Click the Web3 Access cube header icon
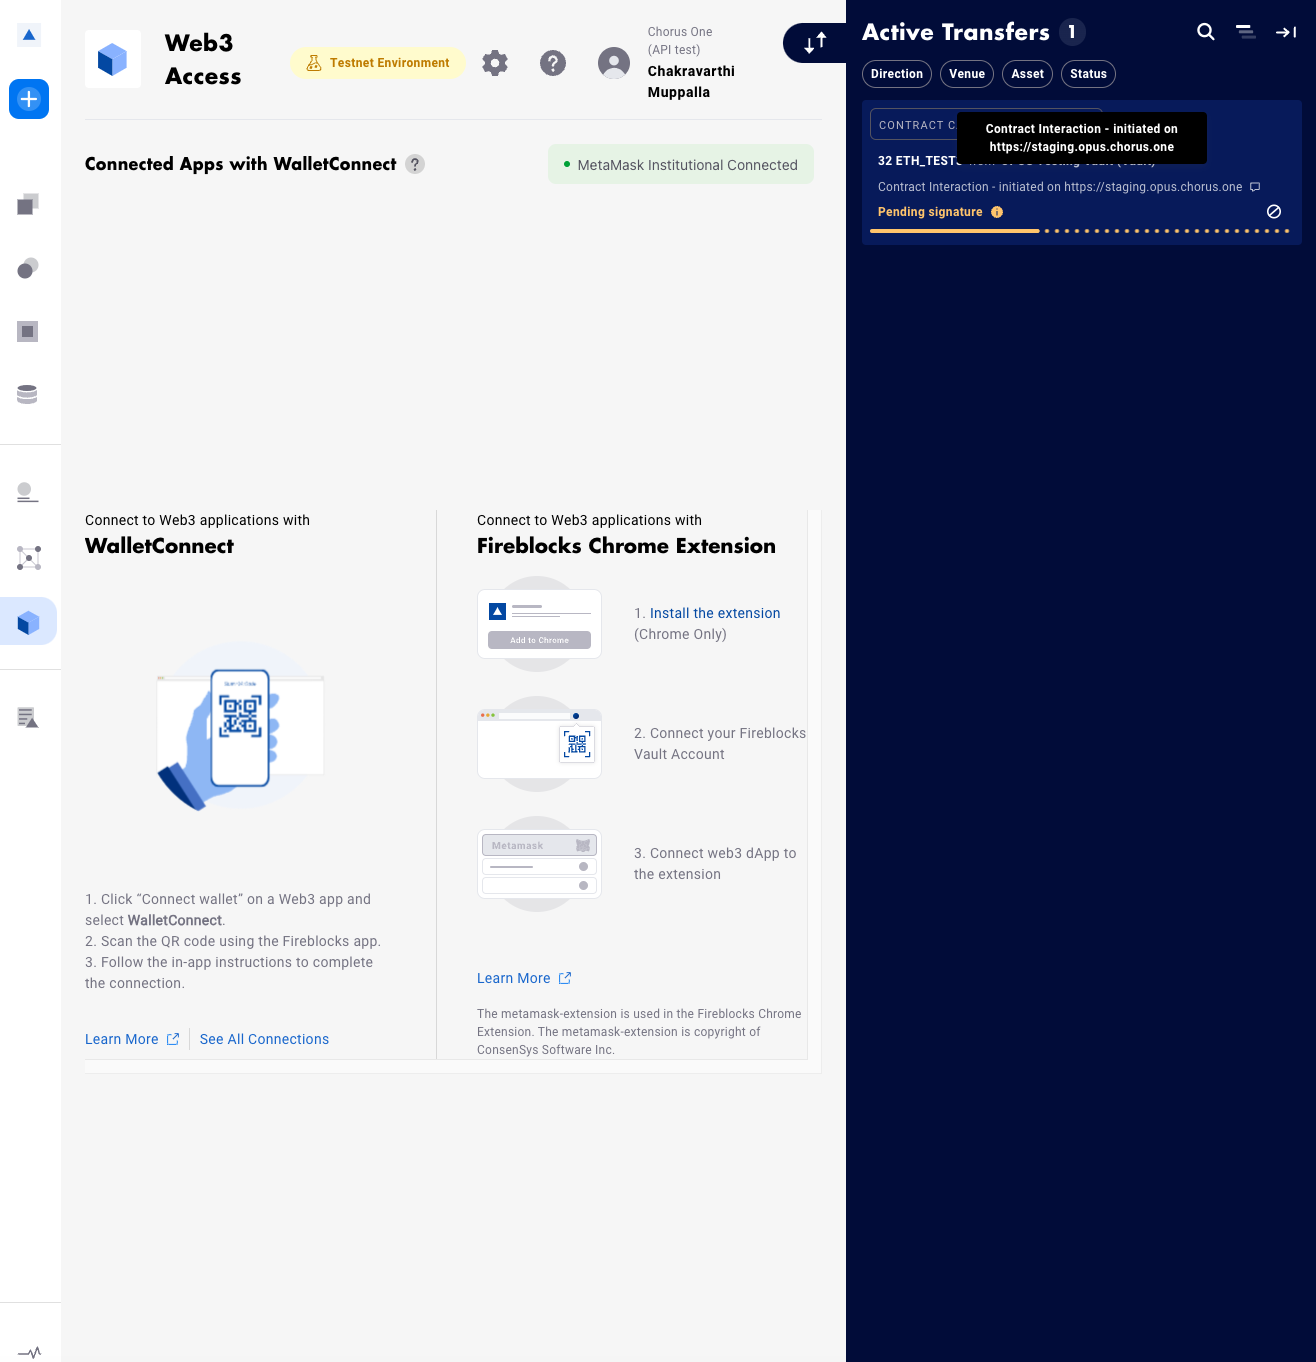 click(x=113, y=59)
